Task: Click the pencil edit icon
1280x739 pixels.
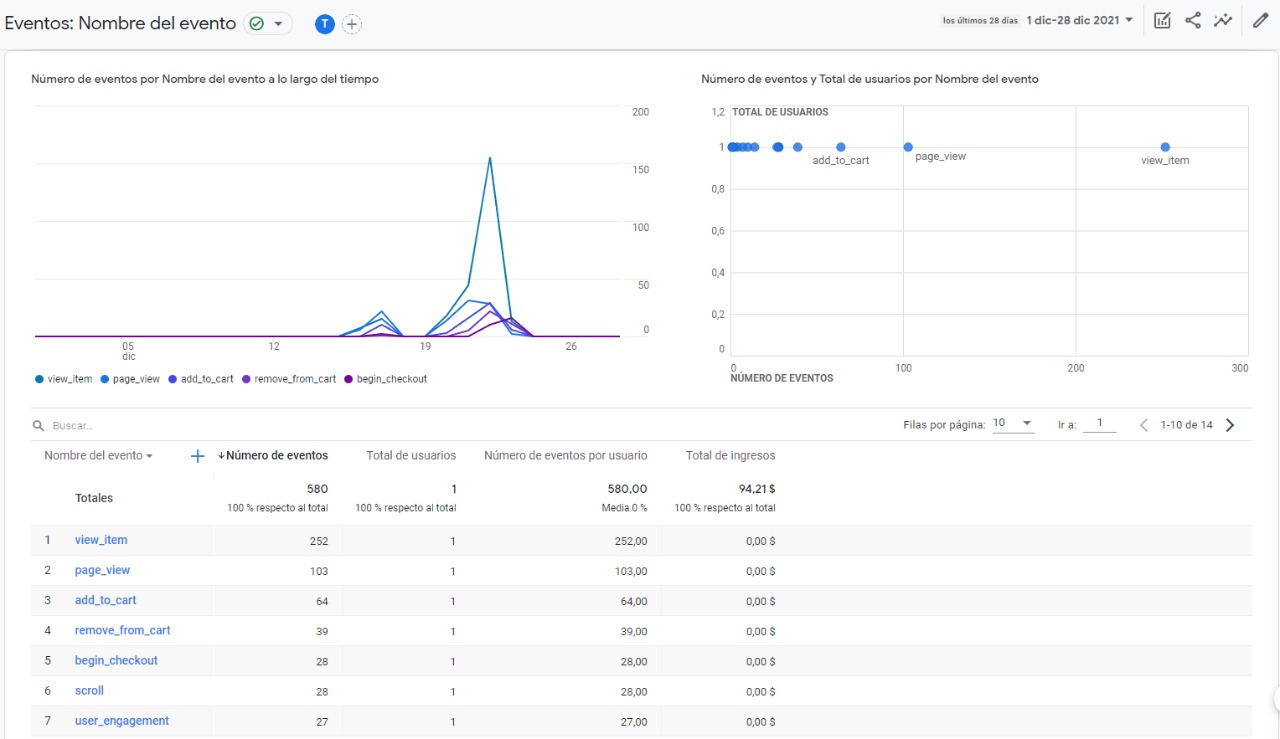Action: tap(1260, 20)
